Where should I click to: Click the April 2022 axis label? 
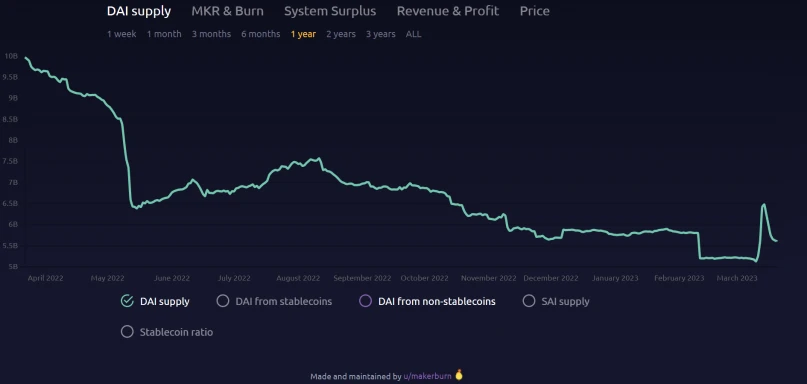point(45,278)
